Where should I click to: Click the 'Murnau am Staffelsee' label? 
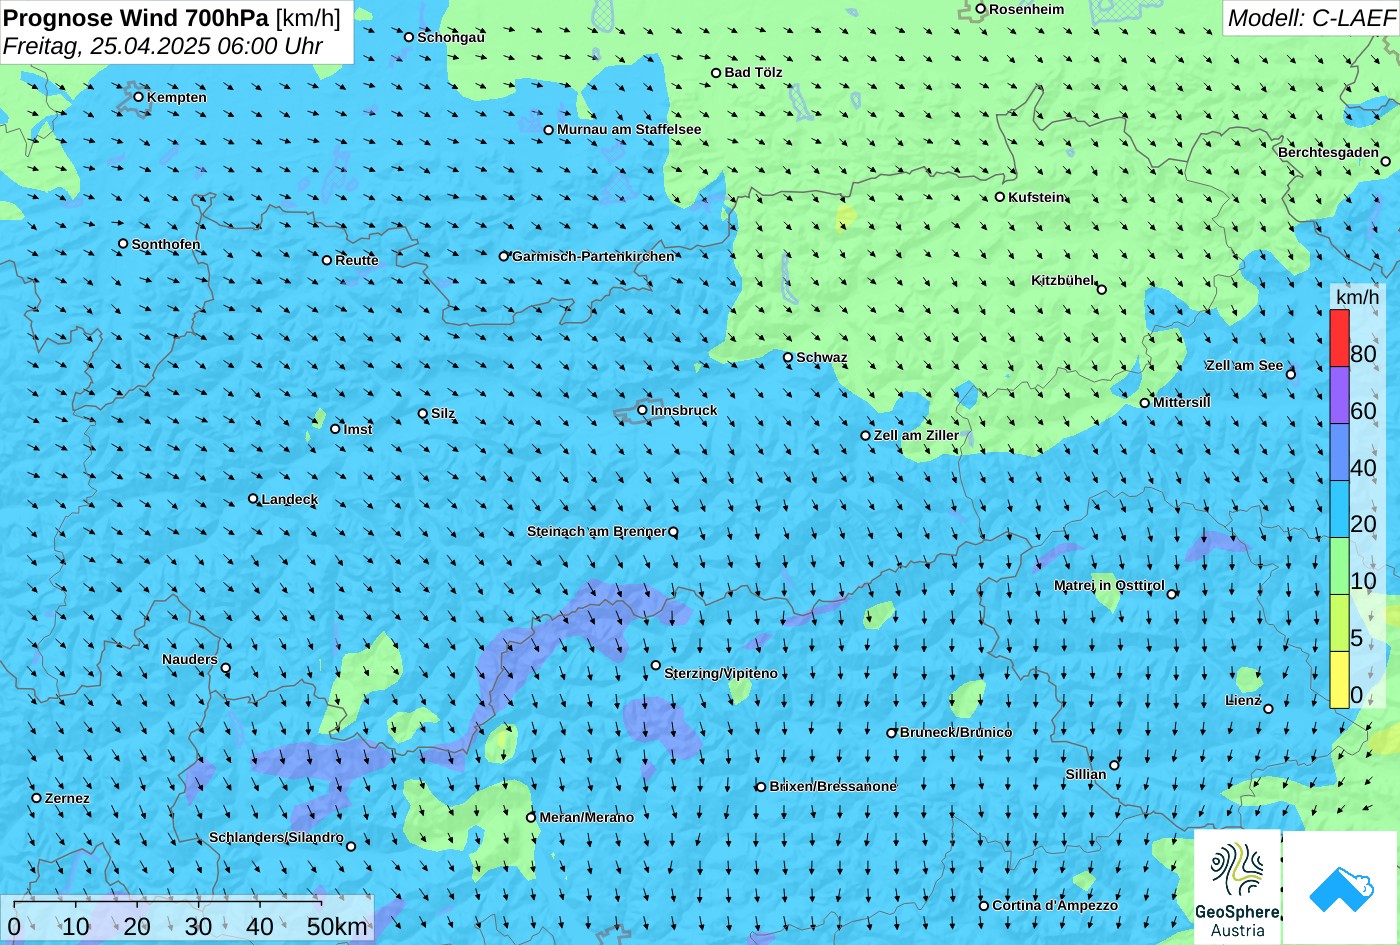pos(629,129)
